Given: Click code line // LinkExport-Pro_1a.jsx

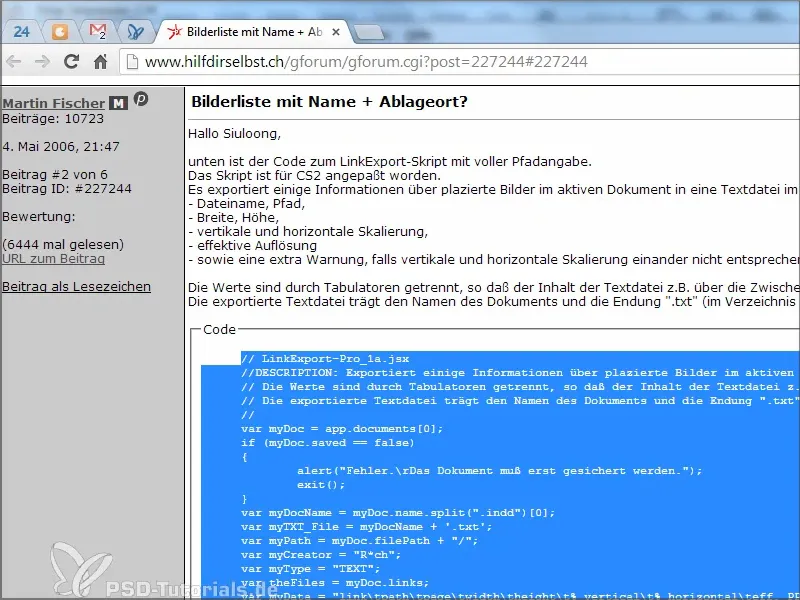Looking at the screenshot, I should pyautogui.click(x=325, y=359).
